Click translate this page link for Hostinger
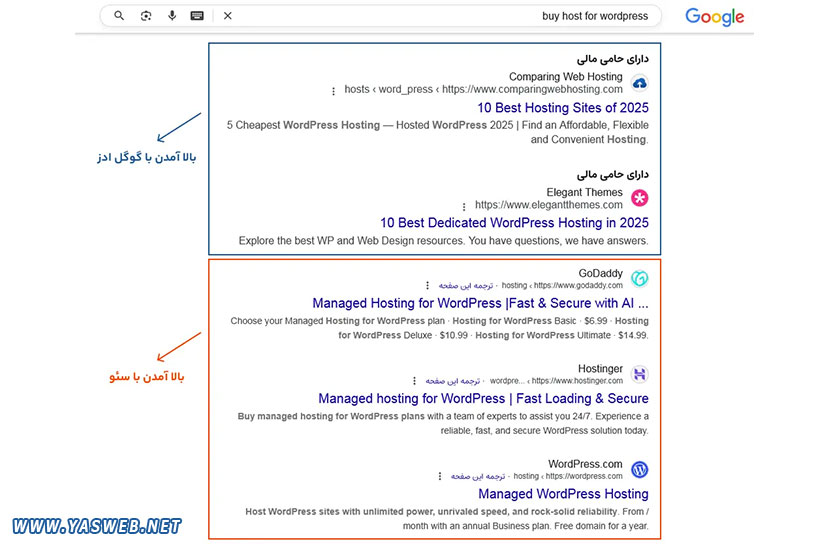Screen dimensions: 831x550 [453, 381]
